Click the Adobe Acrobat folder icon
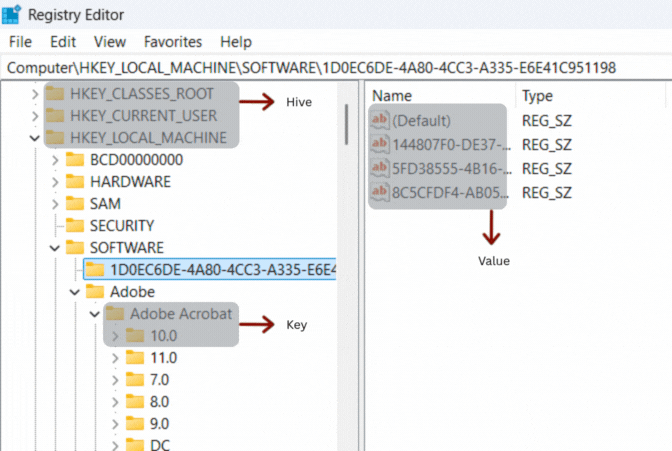The image size is (672, 451). (x=115, y=313)
